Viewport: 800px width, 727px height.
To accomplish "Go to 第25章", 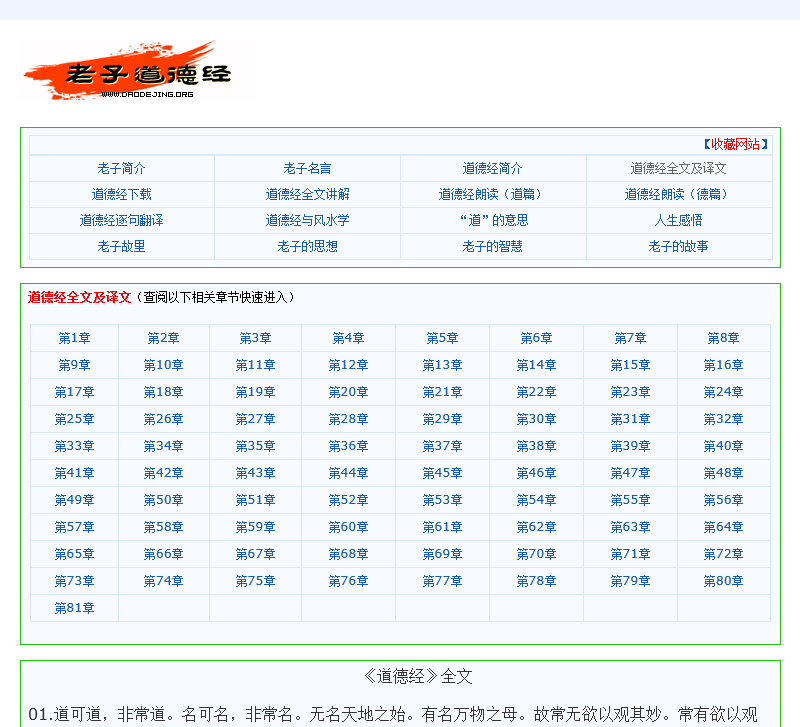I will pyautogui.click(x=74, y=419).
